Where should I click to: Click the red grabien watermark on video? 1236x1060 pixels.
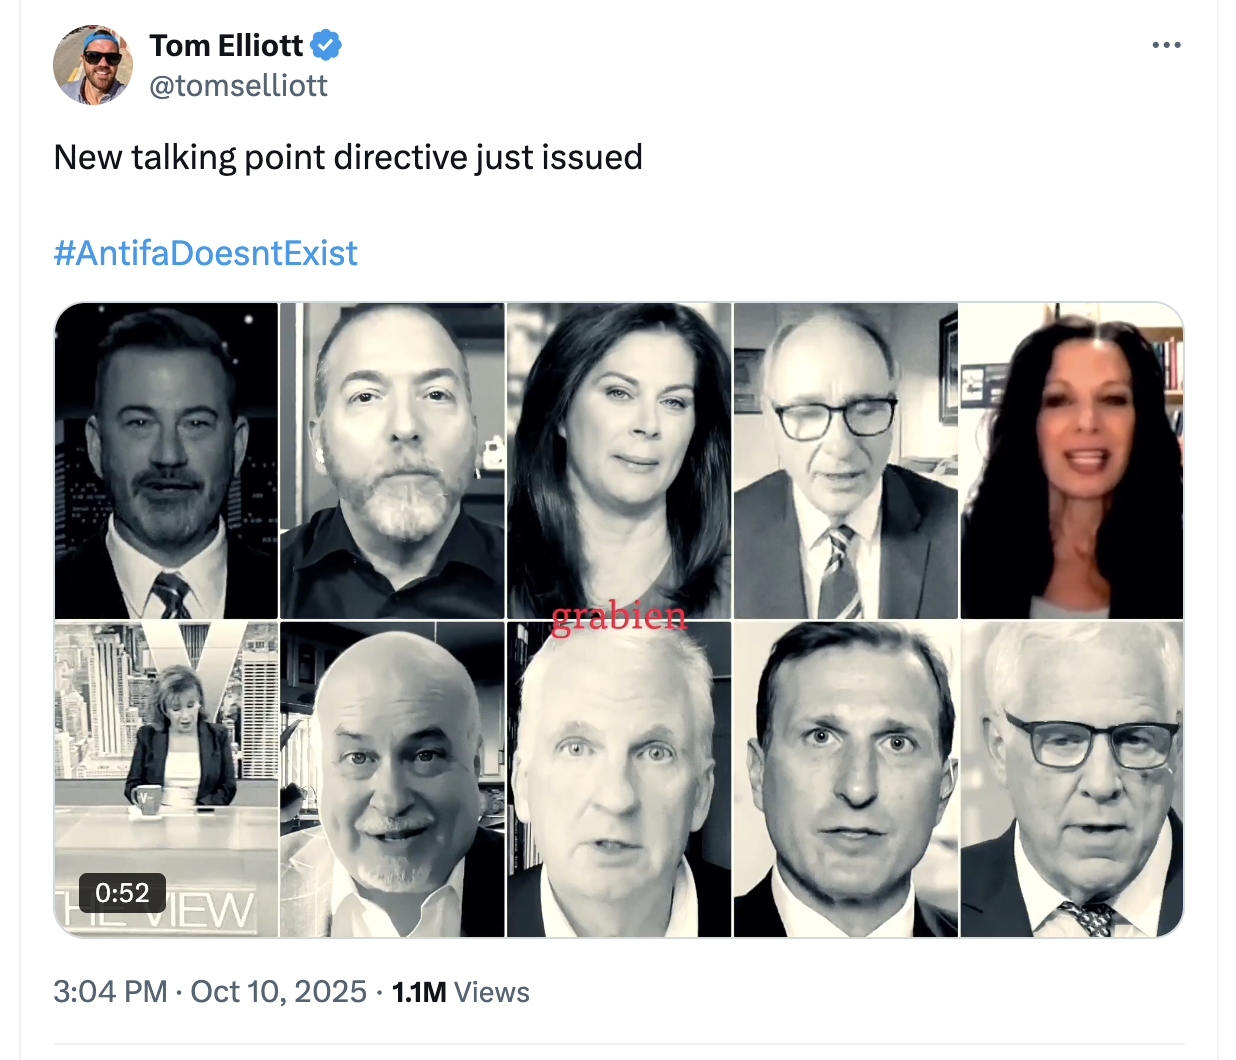pyautogui.click(x=619, y=617)
